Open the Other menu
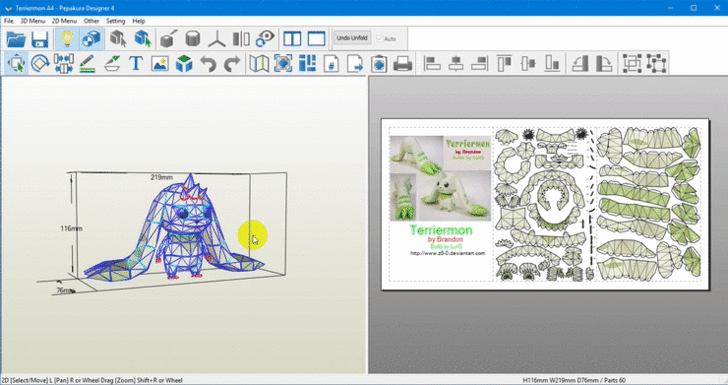 coord(91,21)
